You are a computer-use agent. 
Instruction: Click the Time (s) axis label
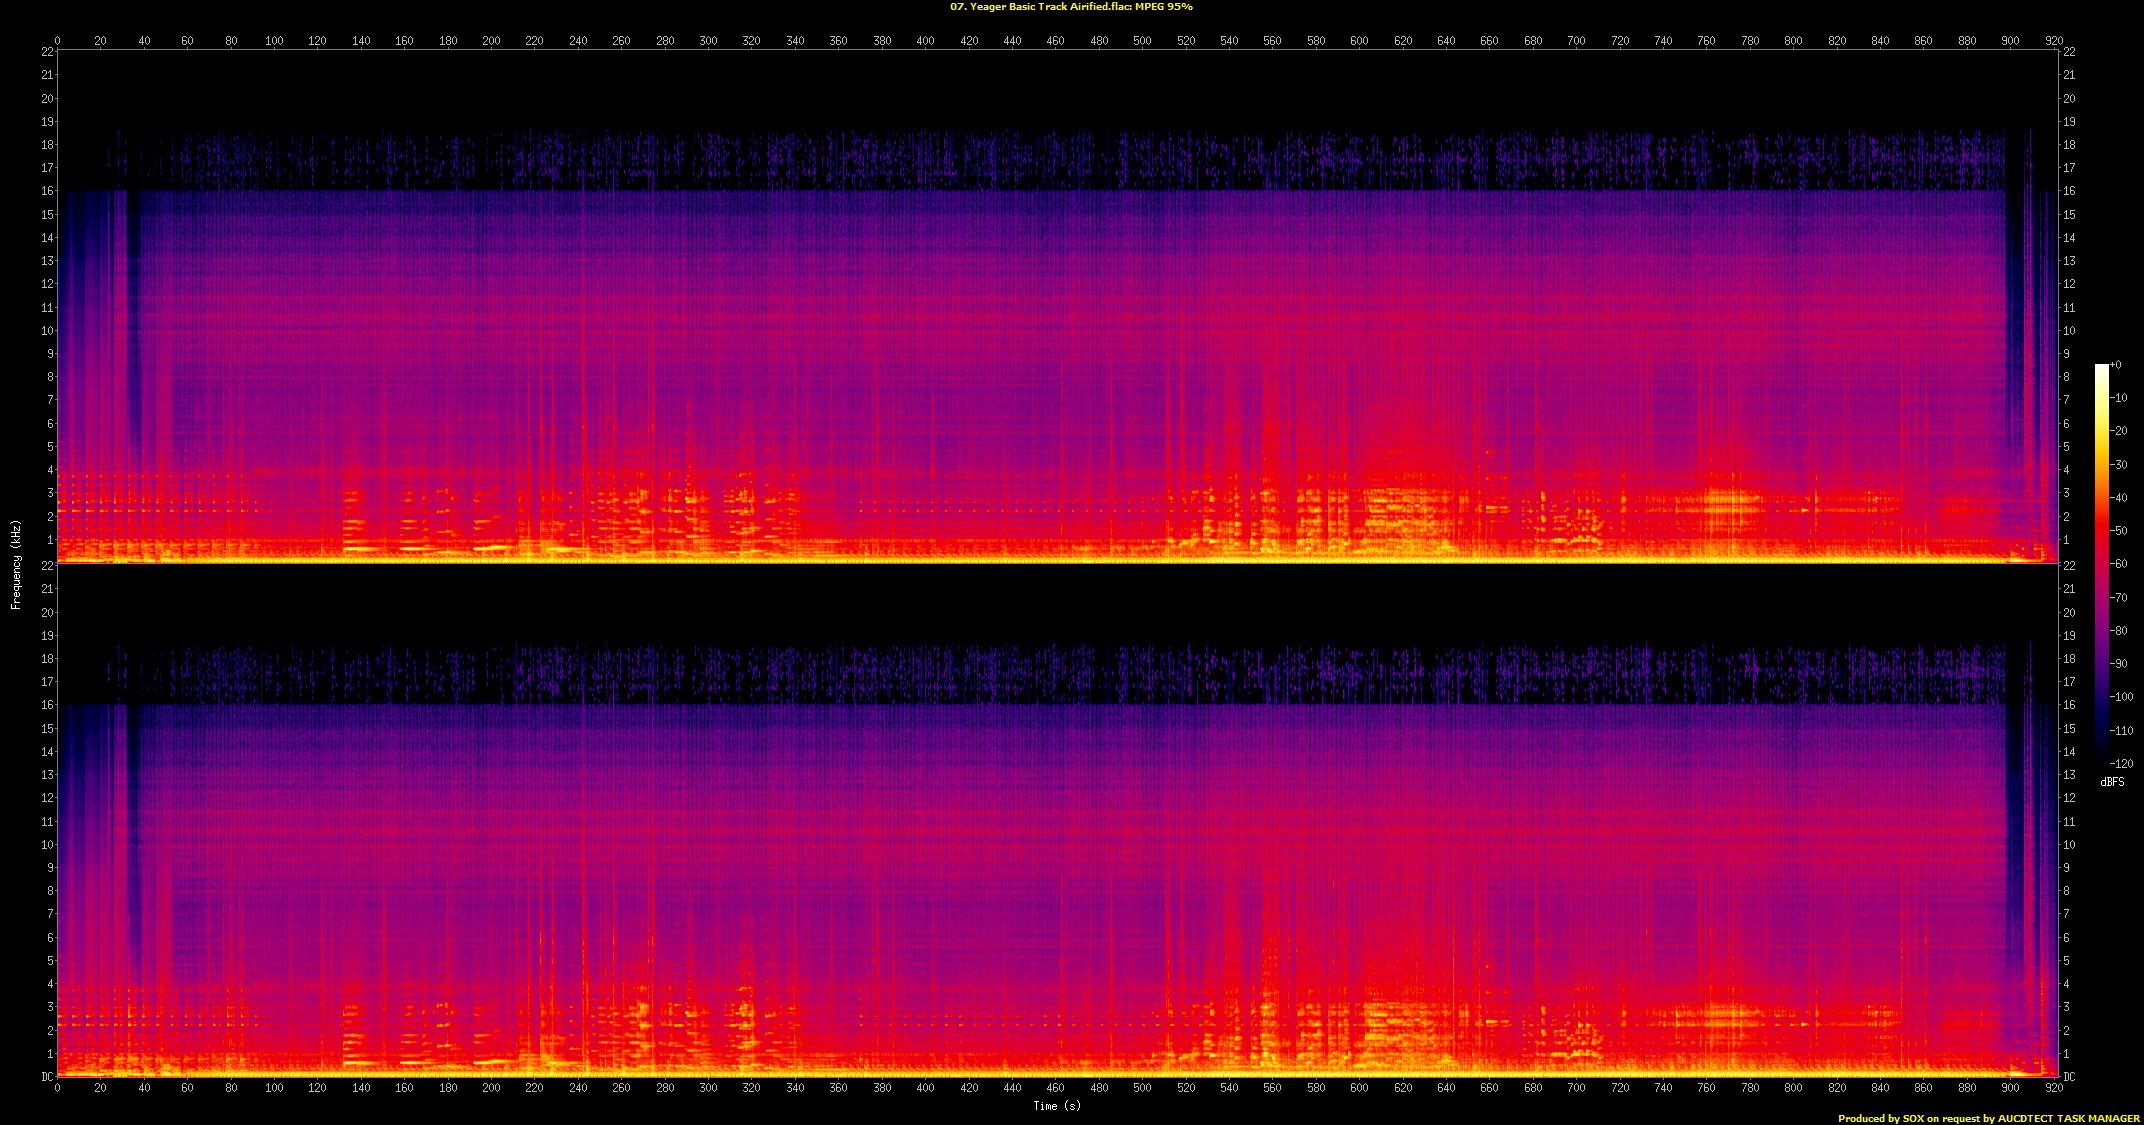[x=1057, y=1106]
